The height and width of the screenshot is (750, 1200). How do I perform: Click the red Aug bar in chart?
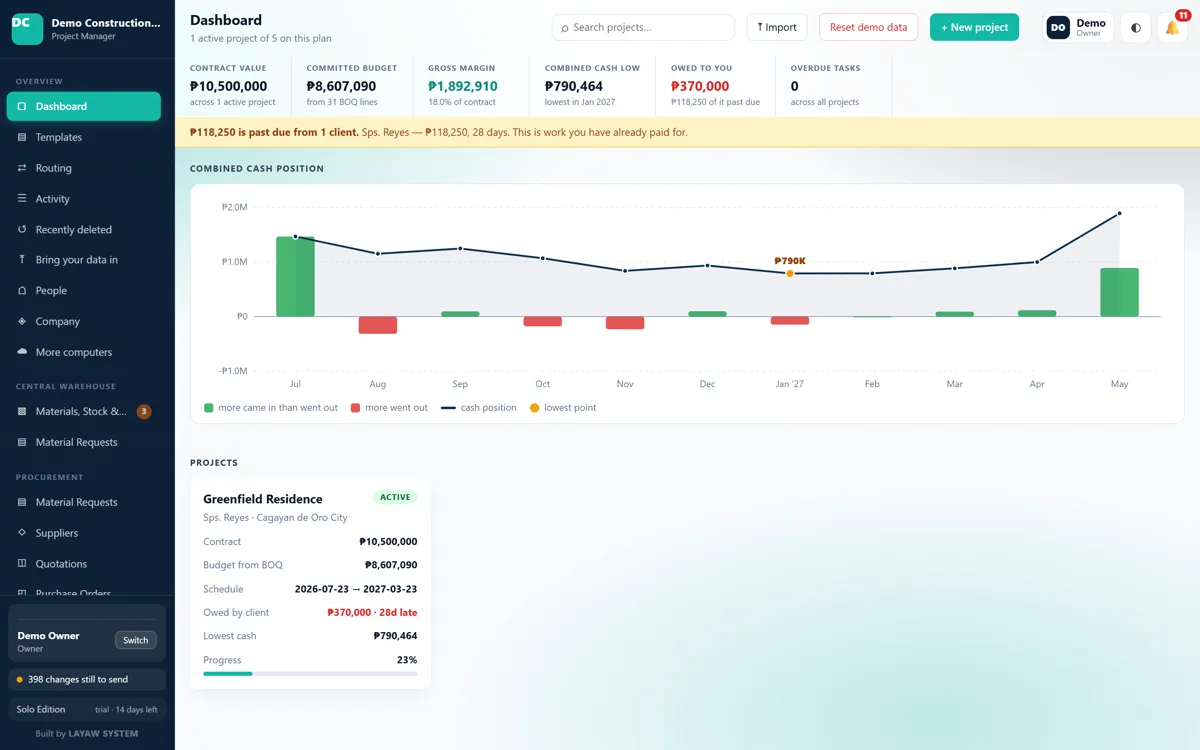378,325
